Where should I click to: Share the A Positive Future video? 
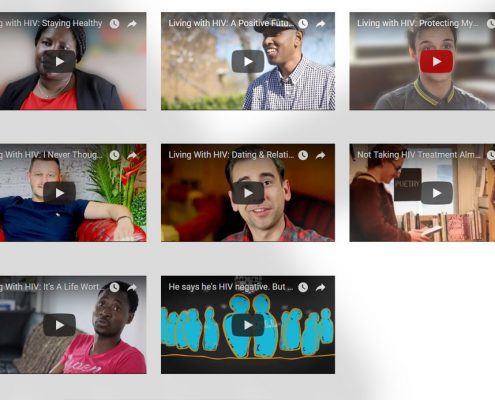[x=320, y=24]
